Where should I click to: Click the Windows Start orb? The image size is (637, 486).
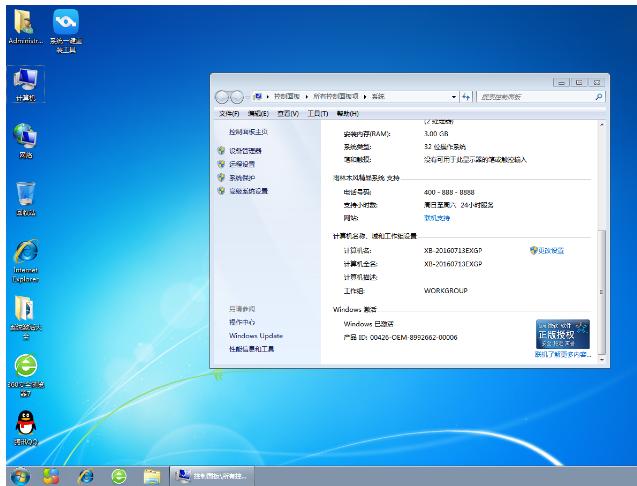tap(20, 476)
